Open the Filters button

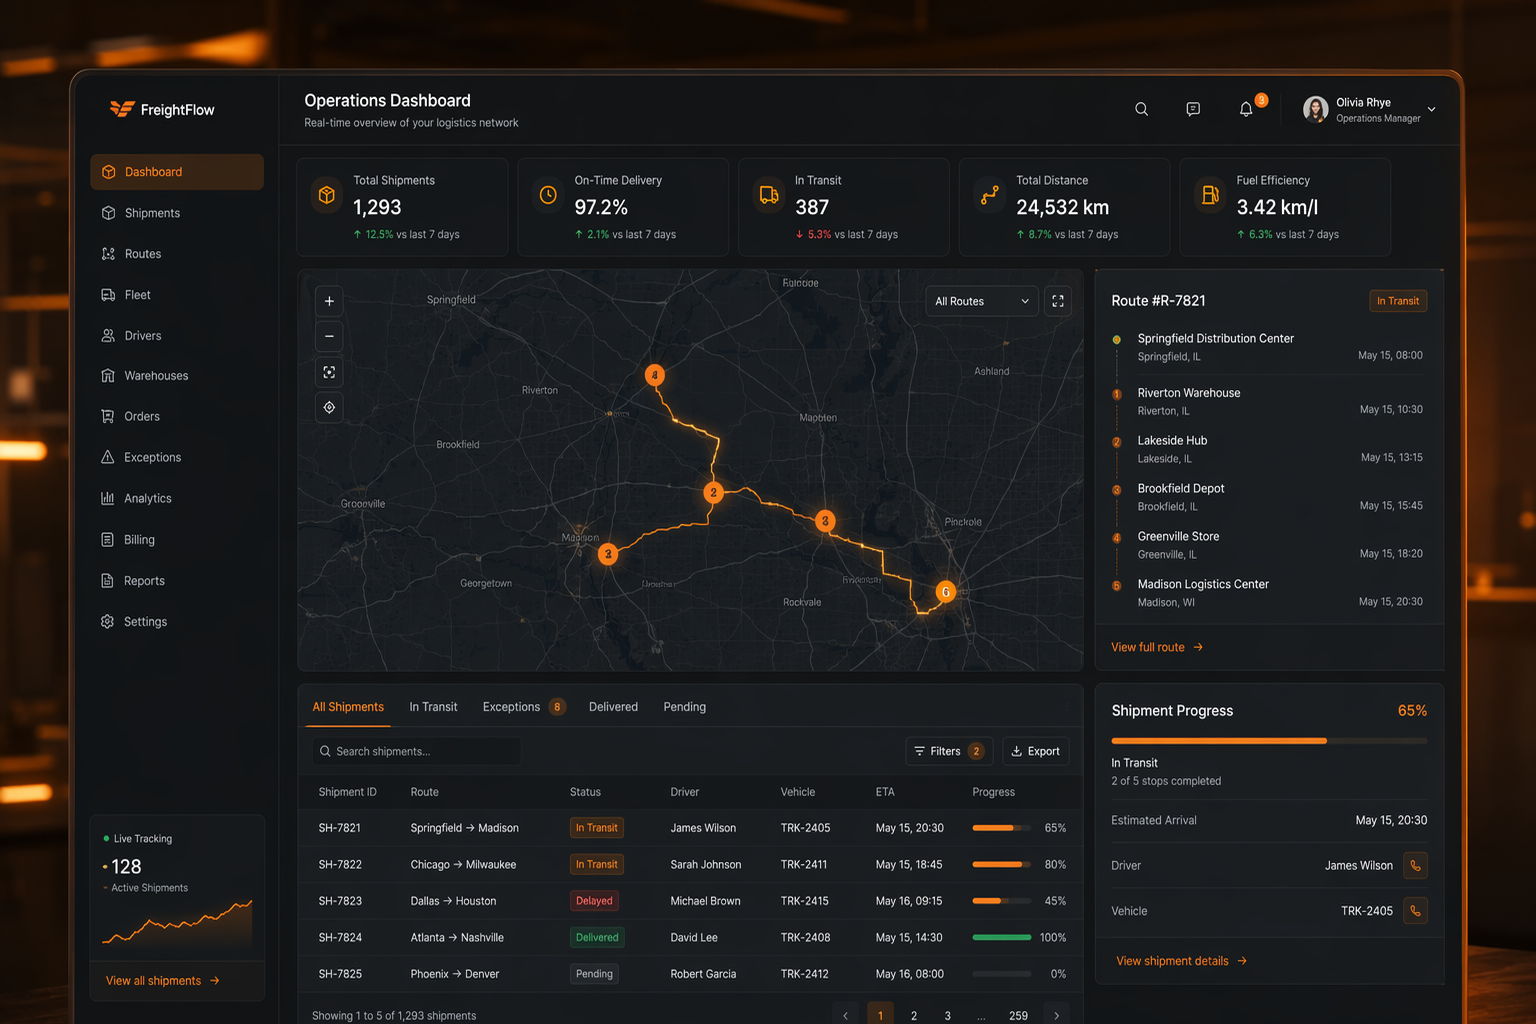[x=949, y=751]
